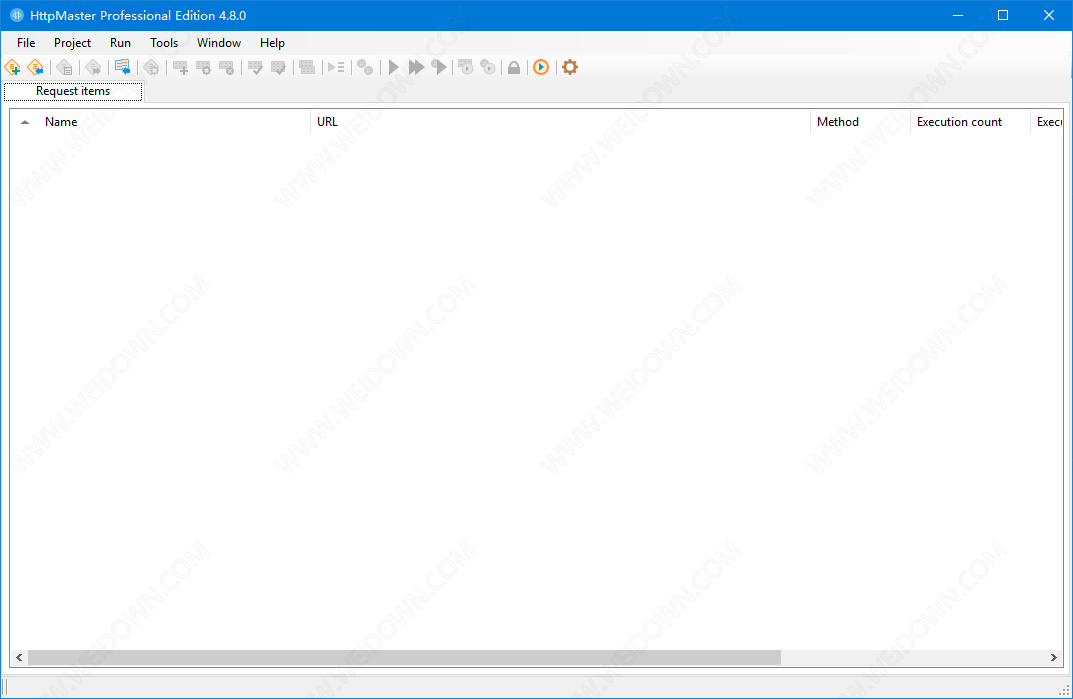Click the horizontal scrollbar left arrow
1073x699 pixels.
tap(19, 657)
